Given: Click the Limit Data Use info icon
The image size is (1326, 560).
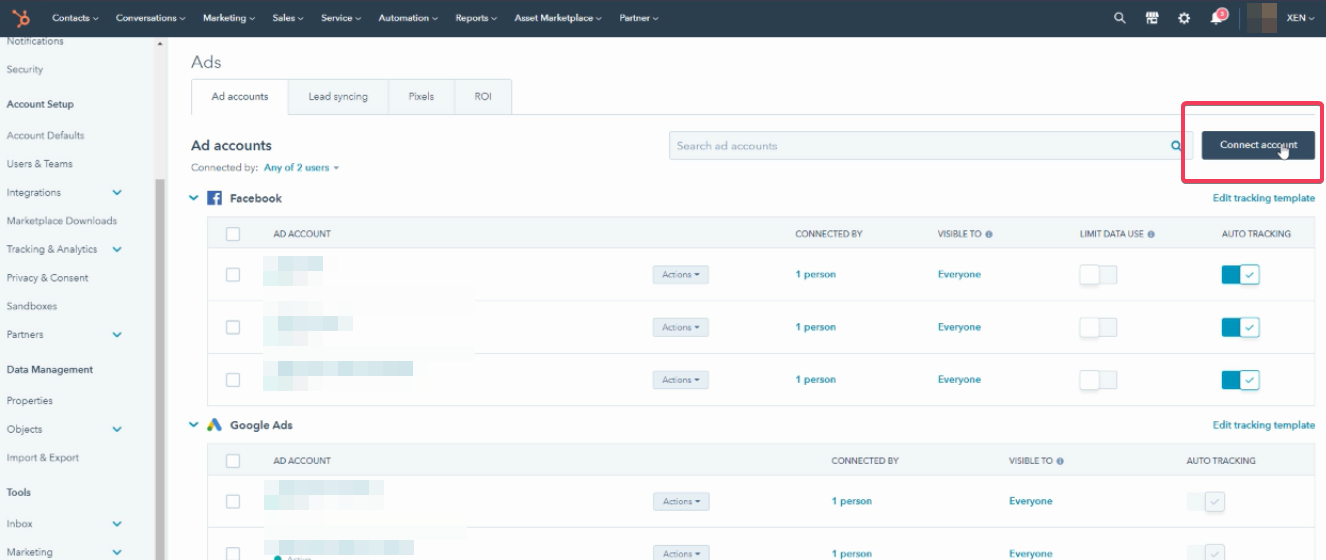Looking at the screenshot, I should (x=1151, y=234).
